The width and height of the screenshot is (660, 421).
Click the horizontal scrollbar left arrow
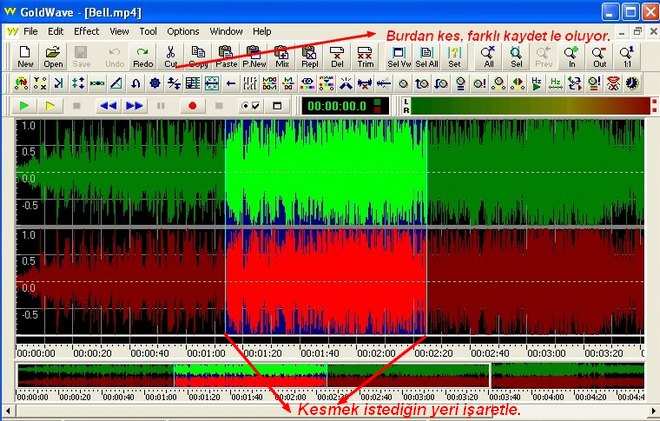8,411
